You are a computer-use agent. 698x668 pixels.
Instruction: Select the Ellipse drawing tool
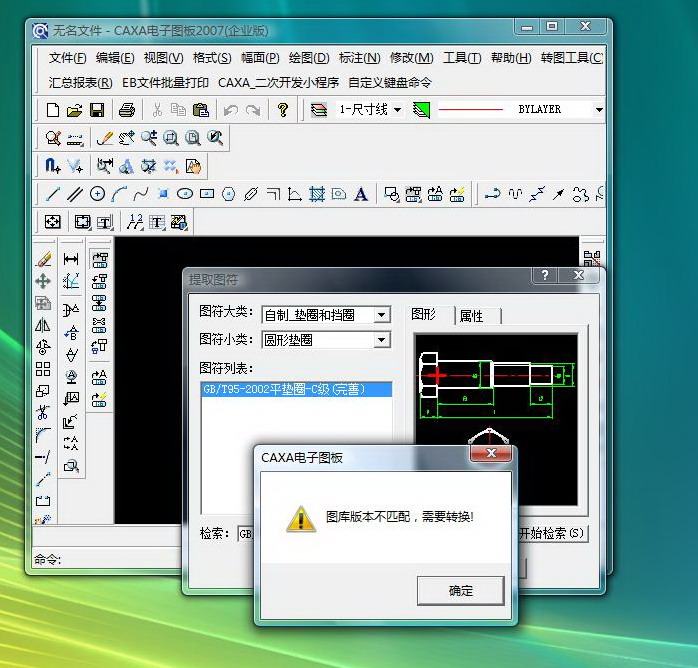185,194
